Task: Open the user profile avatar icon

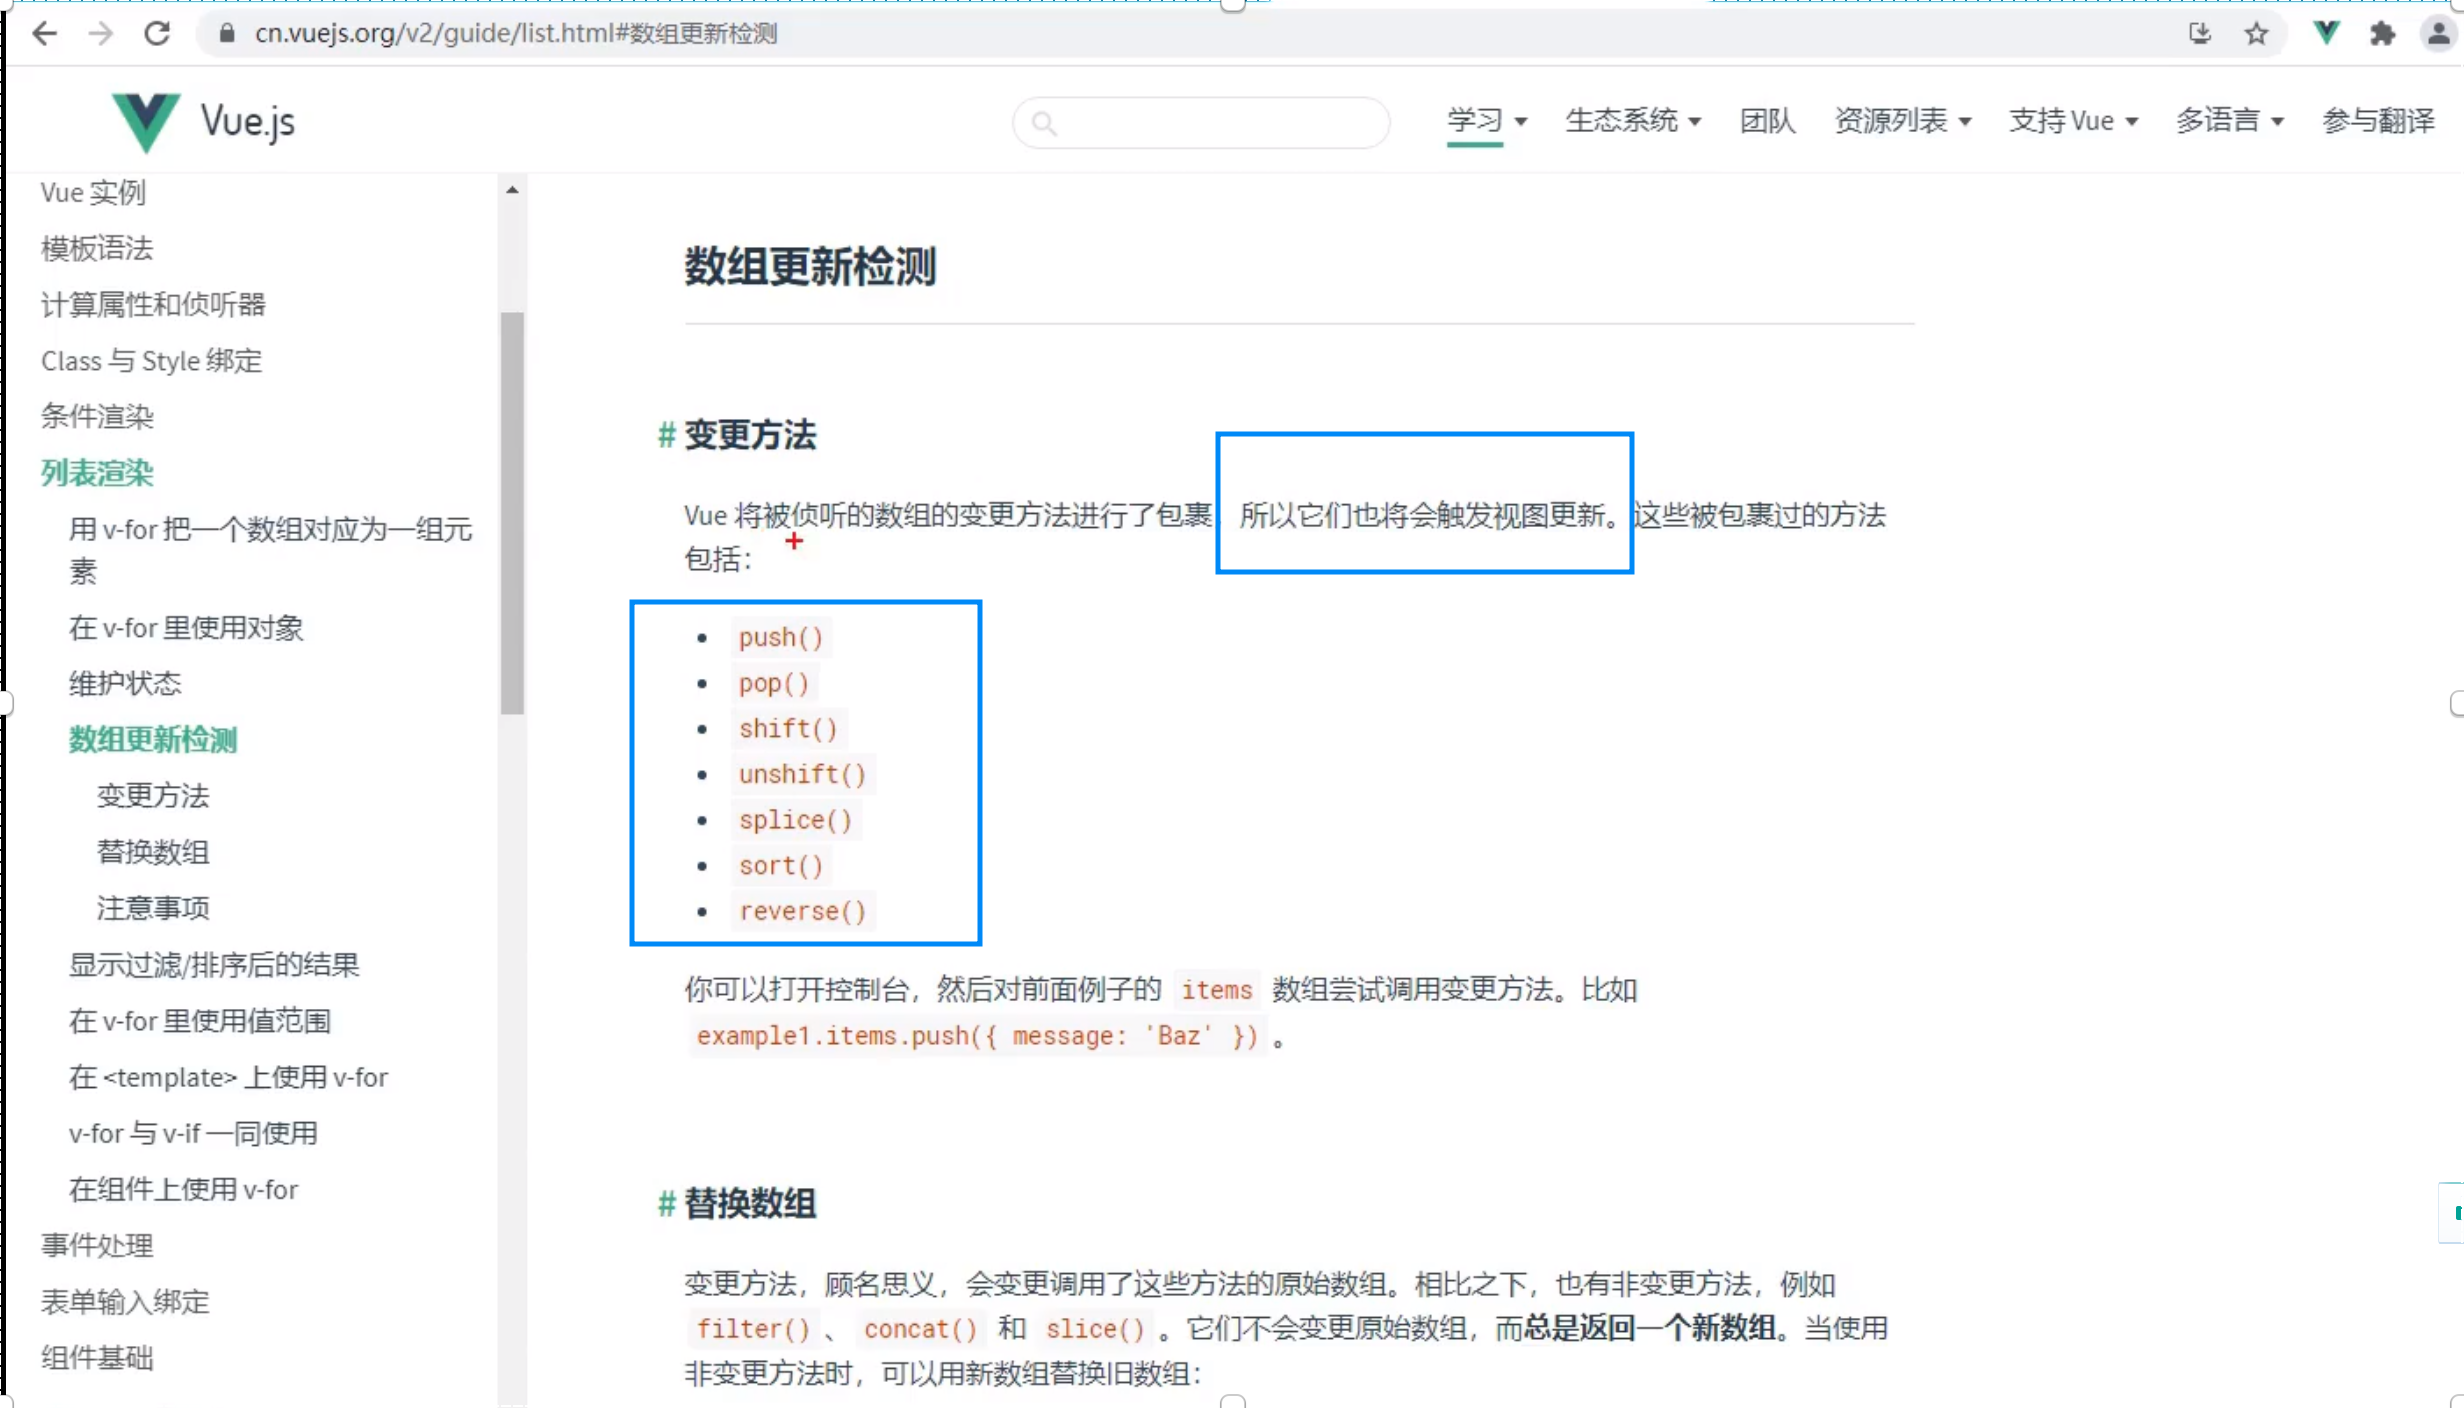Action: click(x=2438, y=34)
